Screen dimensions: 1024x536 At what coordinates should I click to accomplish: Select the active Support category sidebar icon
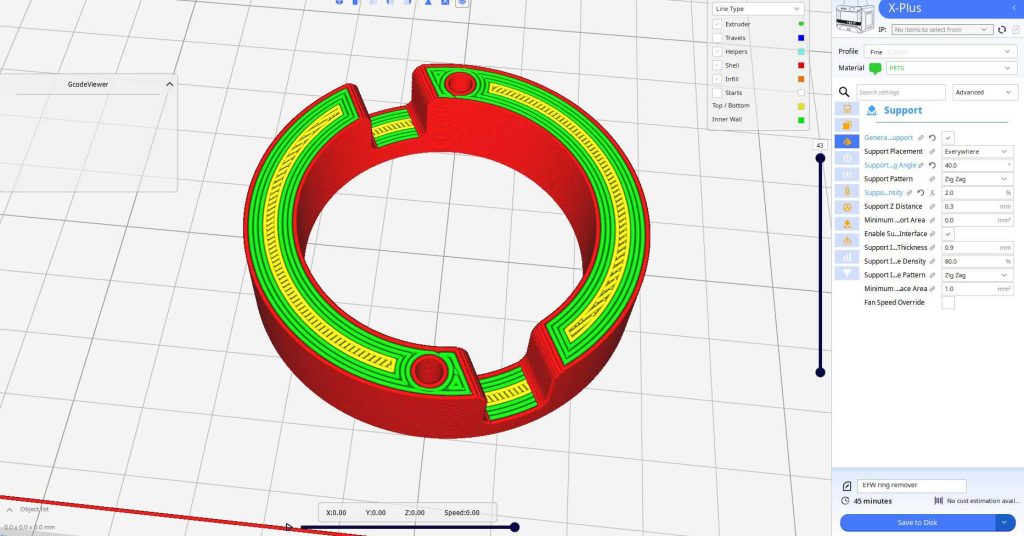click(x=847, y=141)
